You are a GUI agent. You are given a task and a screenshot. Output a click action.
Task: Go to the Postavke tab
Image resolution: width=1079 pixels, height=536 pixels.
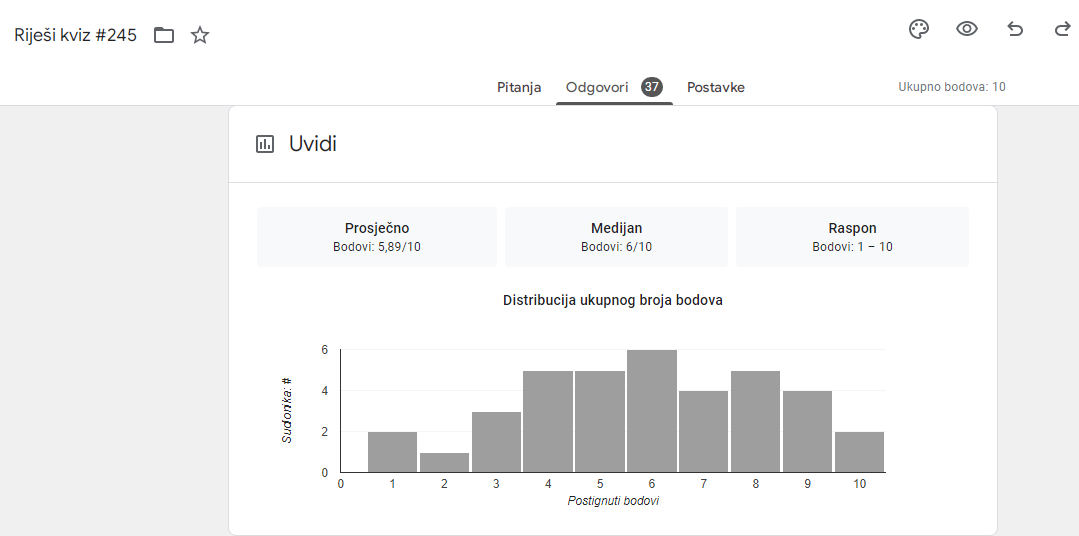coord(715,87)
